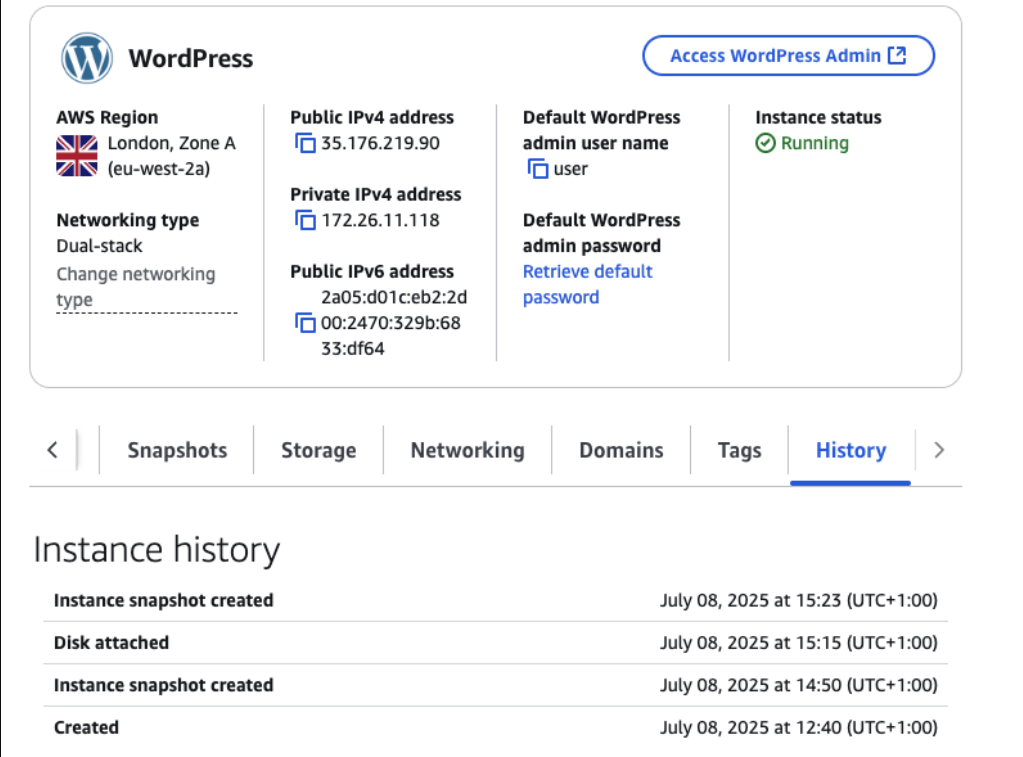Click Instance snapshot created entry at 14:50
1023x757 pixels.
[x=496, y=685]
